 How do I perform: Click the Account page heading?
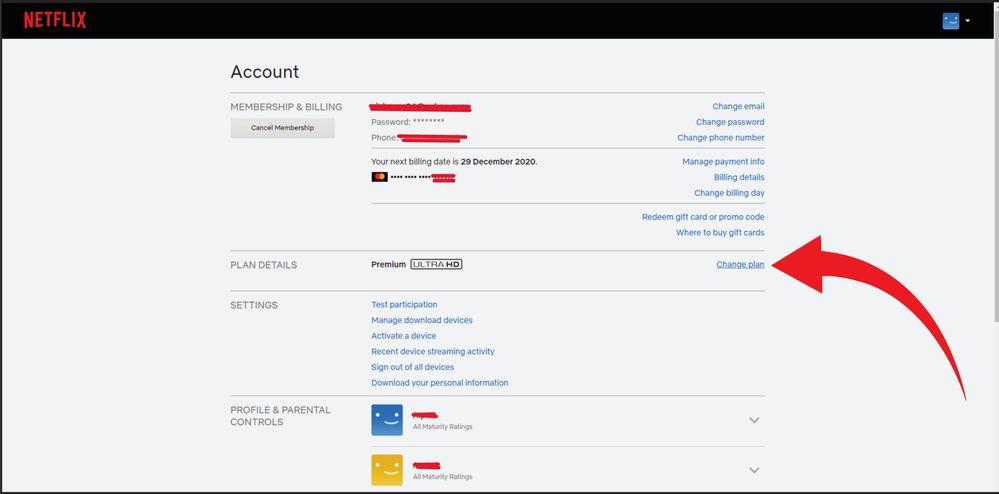[264, 72]
